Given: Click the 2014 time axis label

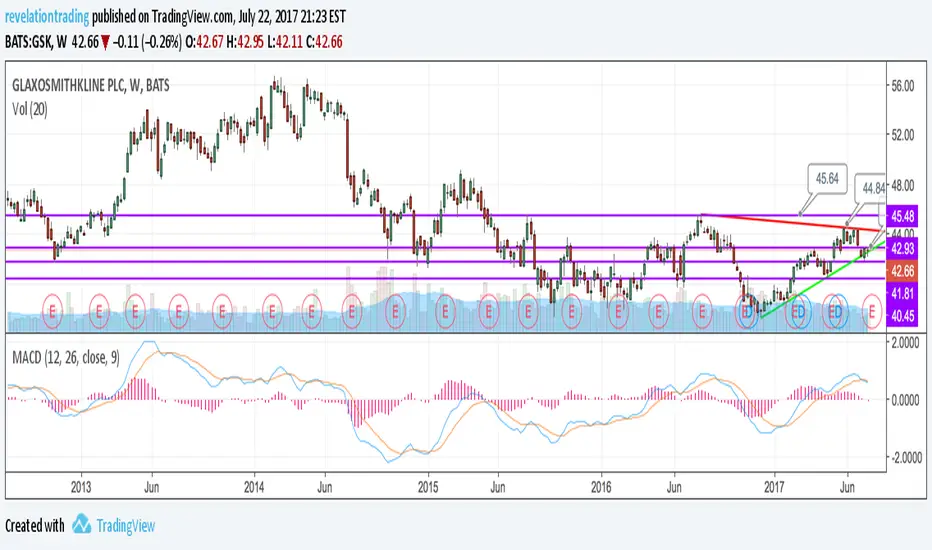Looking at the screenshot, I should click(254, 488).
